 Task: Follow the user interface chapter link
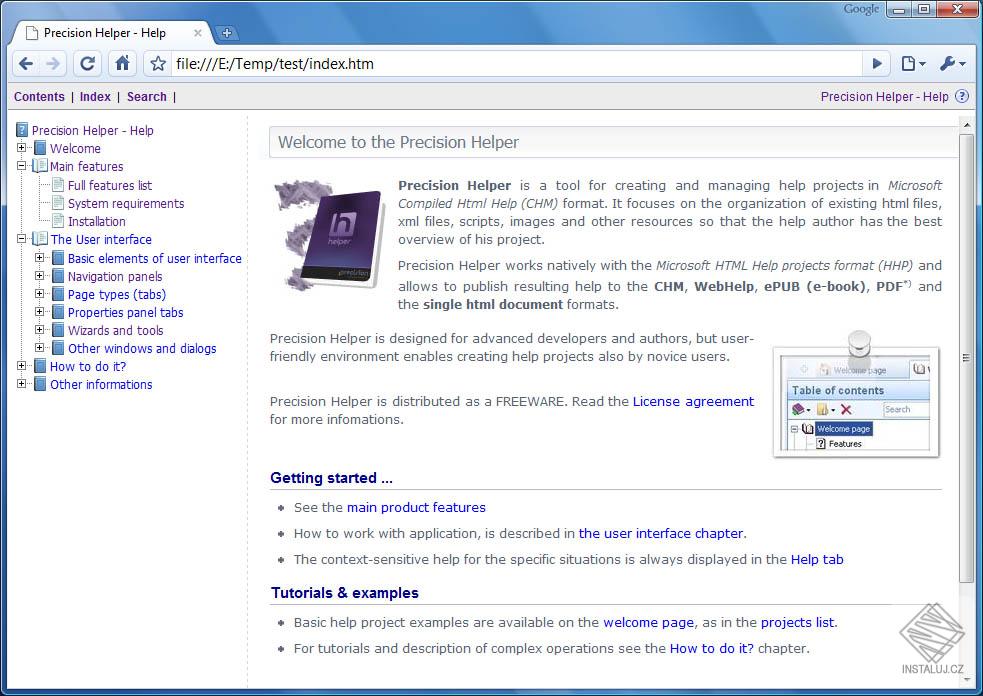tap(661, 533)
